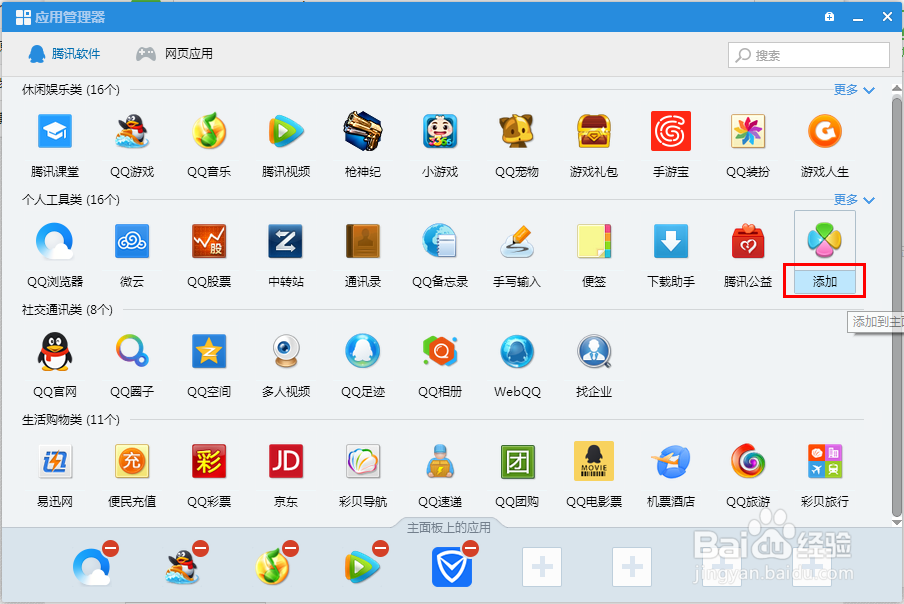This screenshot has height=604, width=904.
Task: Open the 腾讯课堂 app icon
Action: pyautogui.click(x=55, y=131)
